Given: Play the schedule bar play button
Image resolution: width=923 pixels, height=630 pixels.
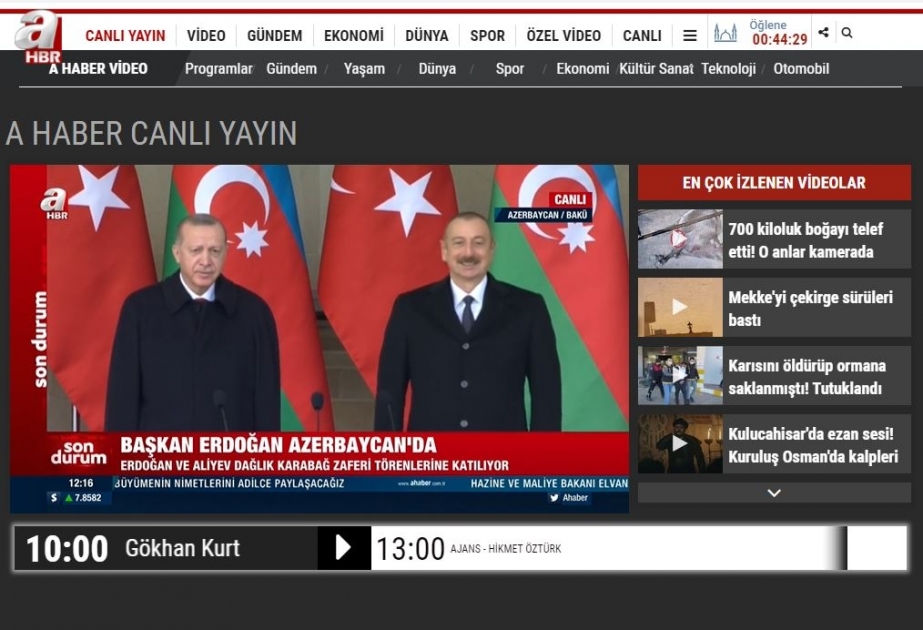Looking at the screenshot, I should (344, 548).
